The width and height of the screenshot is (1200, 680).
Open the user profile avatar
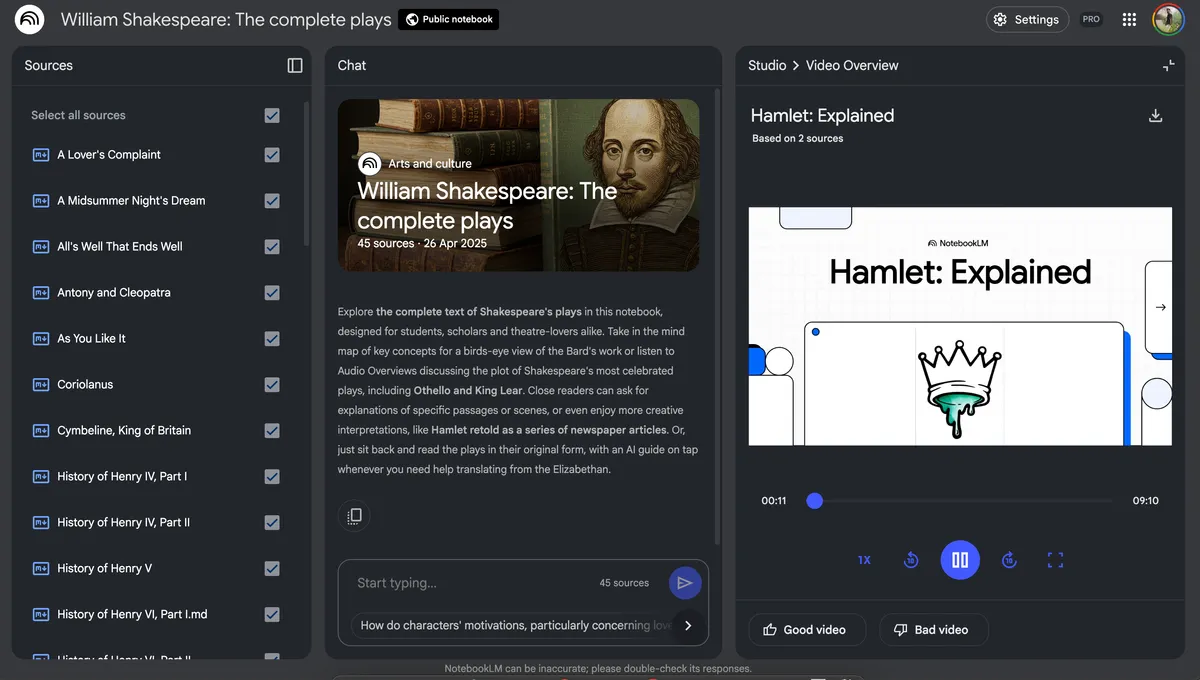point(1168,20)
